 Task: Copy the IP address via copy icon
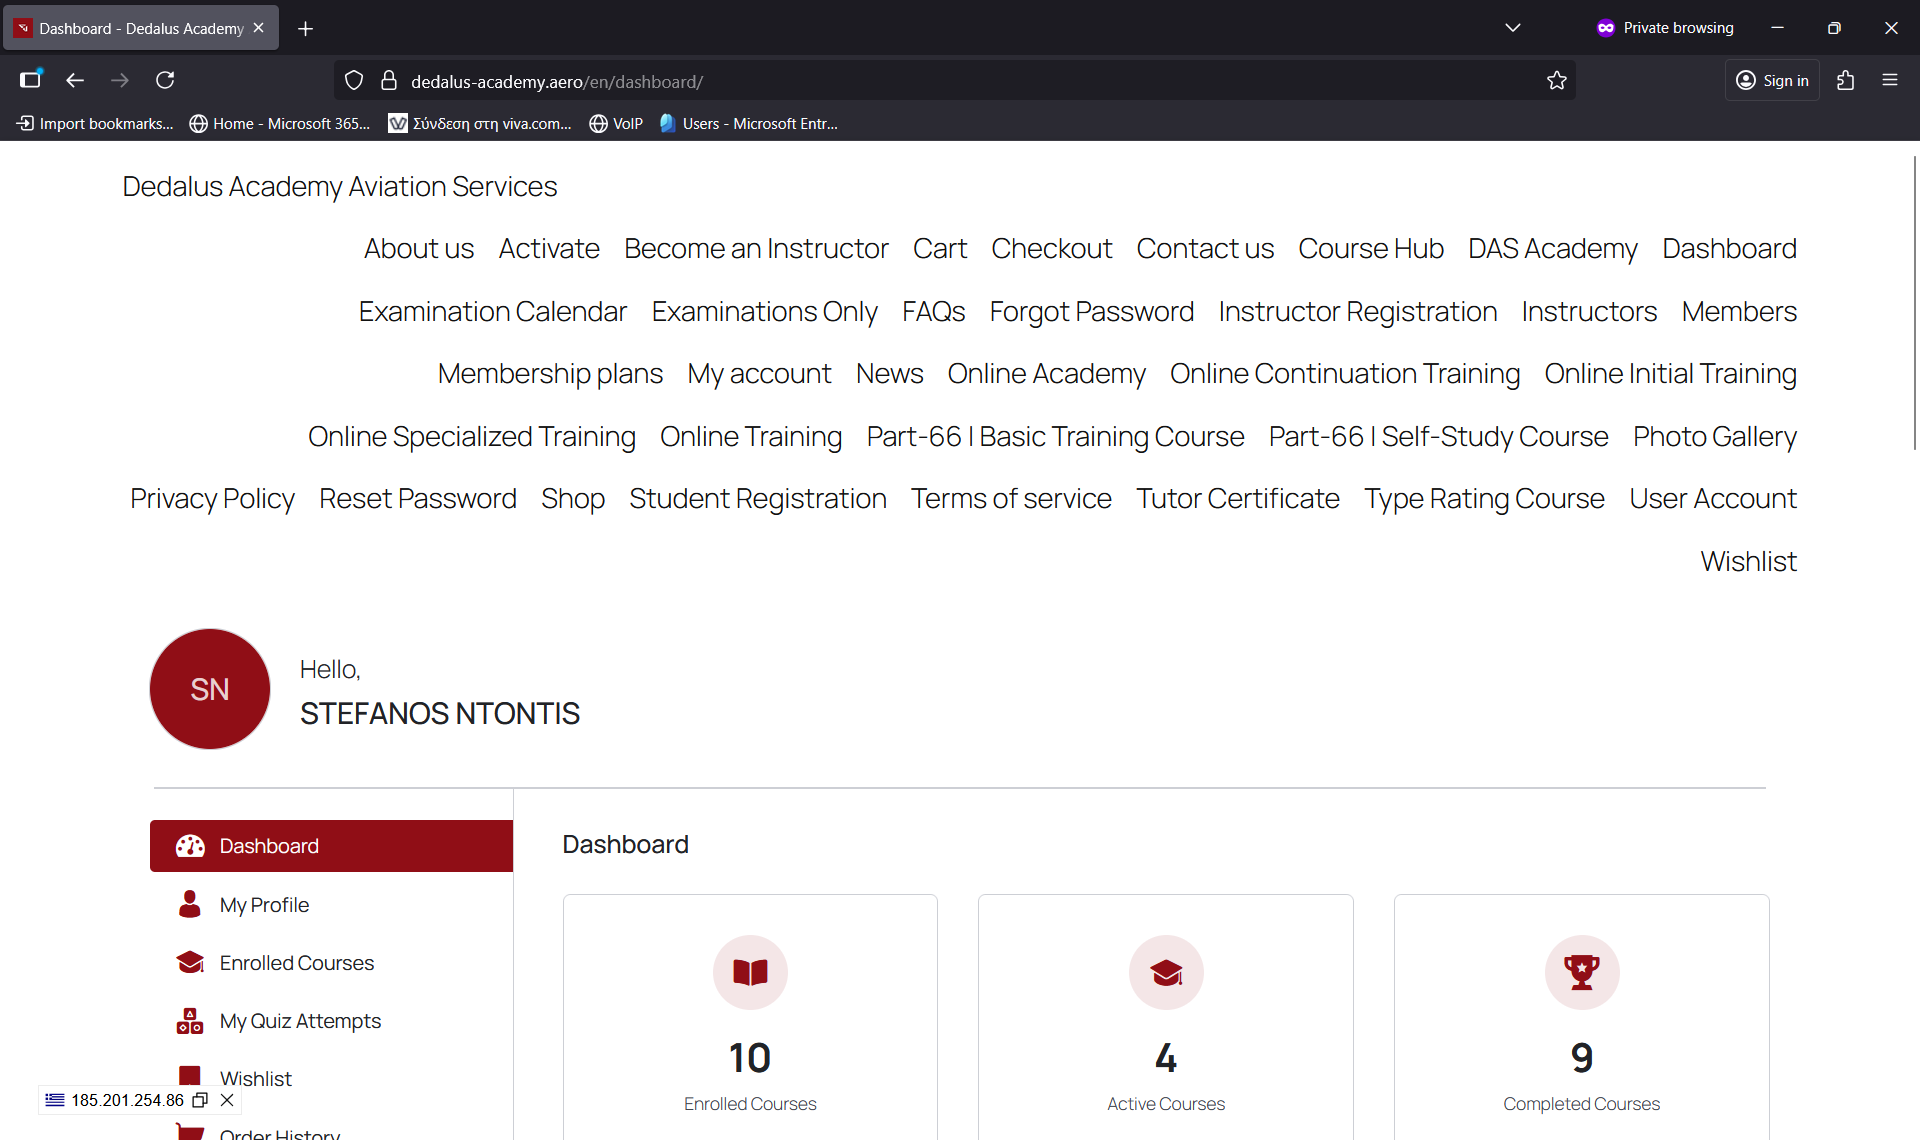[x=200, y=1100]
